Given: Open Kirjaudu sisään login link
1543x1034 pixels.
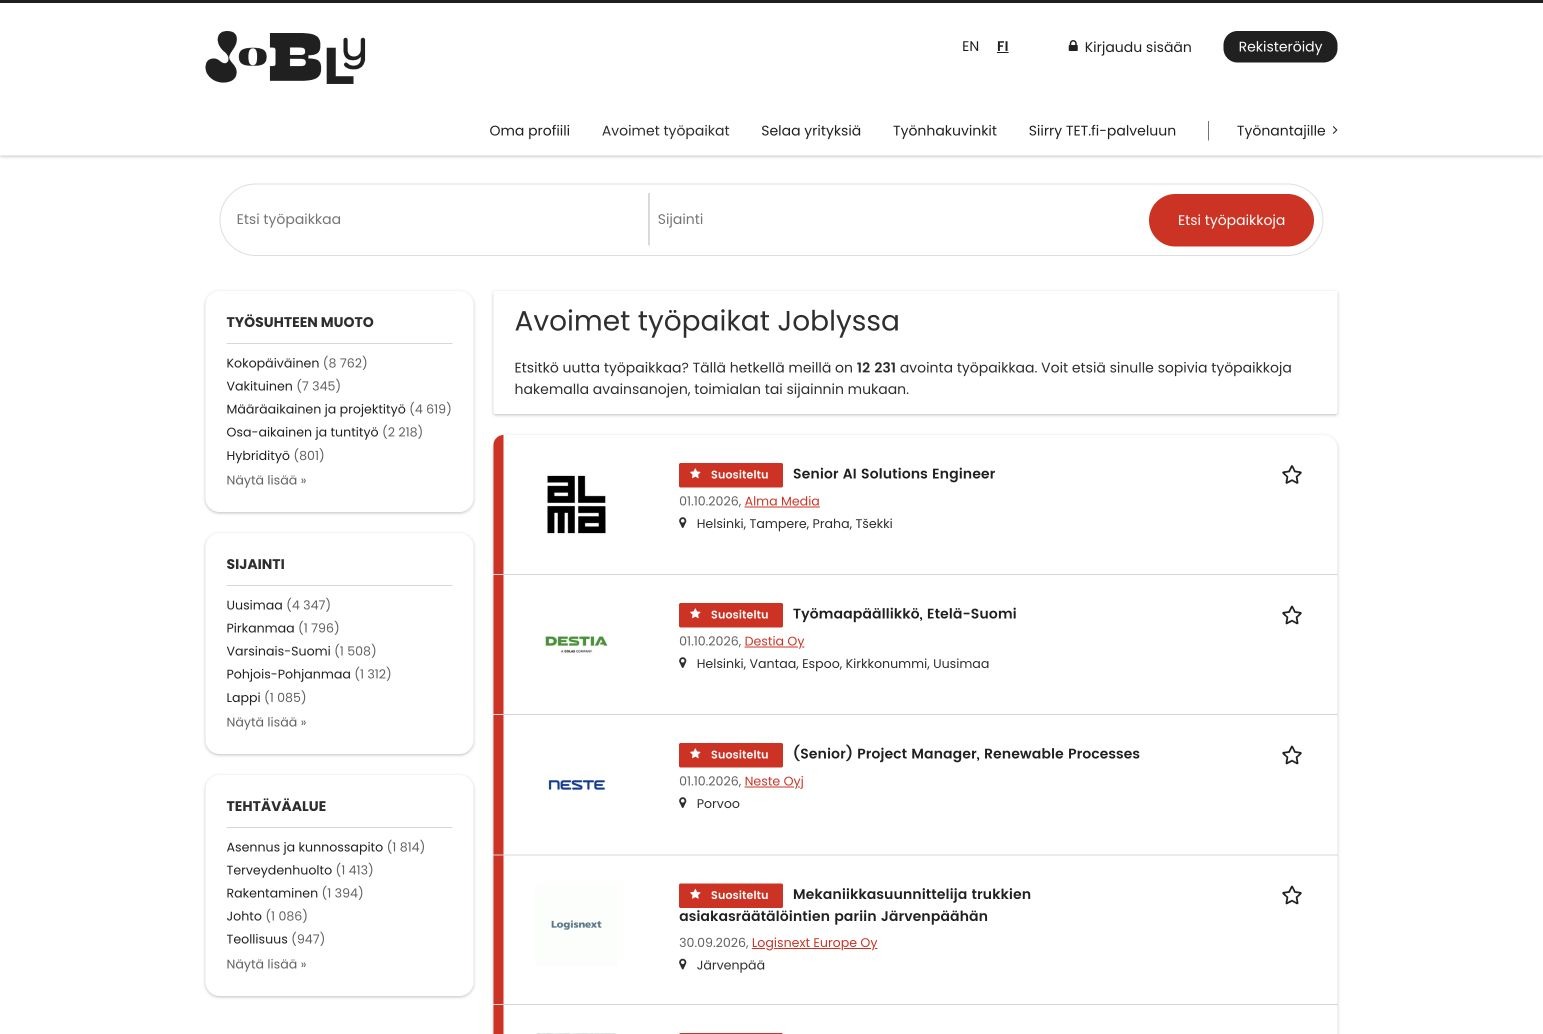Looking at the screenshot, I should click(1130, 47).
